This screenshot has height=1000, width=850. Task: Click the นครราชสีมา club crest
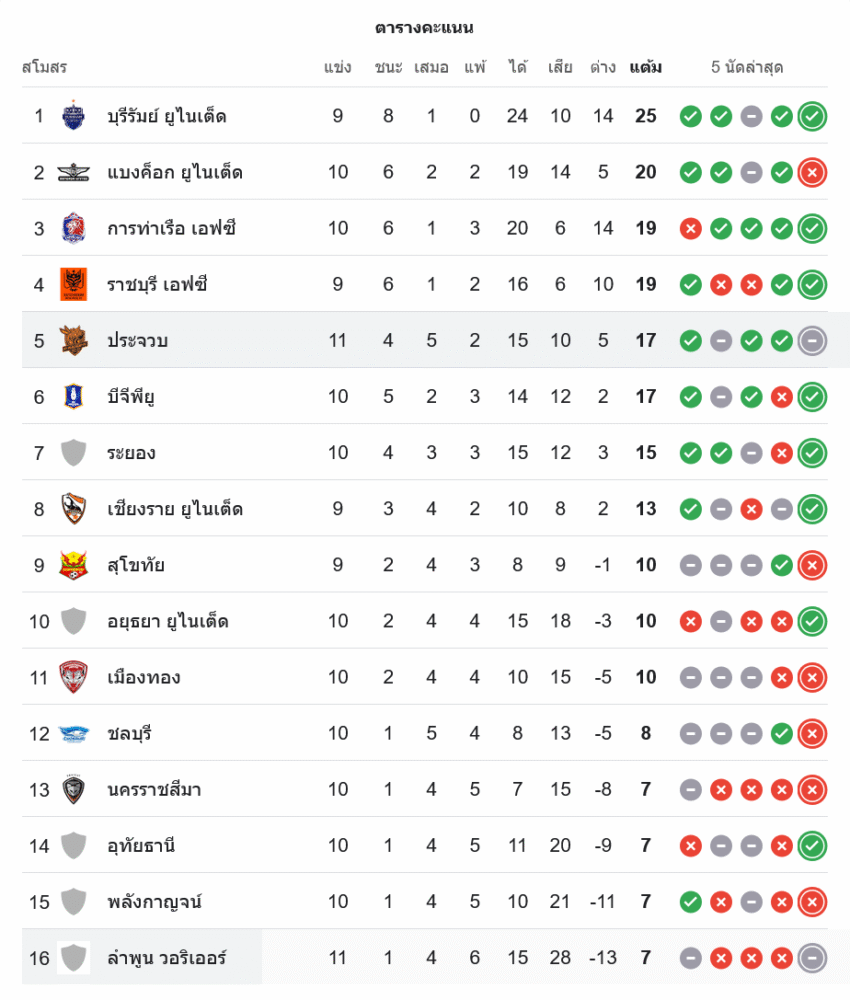[x=73, y=789]
